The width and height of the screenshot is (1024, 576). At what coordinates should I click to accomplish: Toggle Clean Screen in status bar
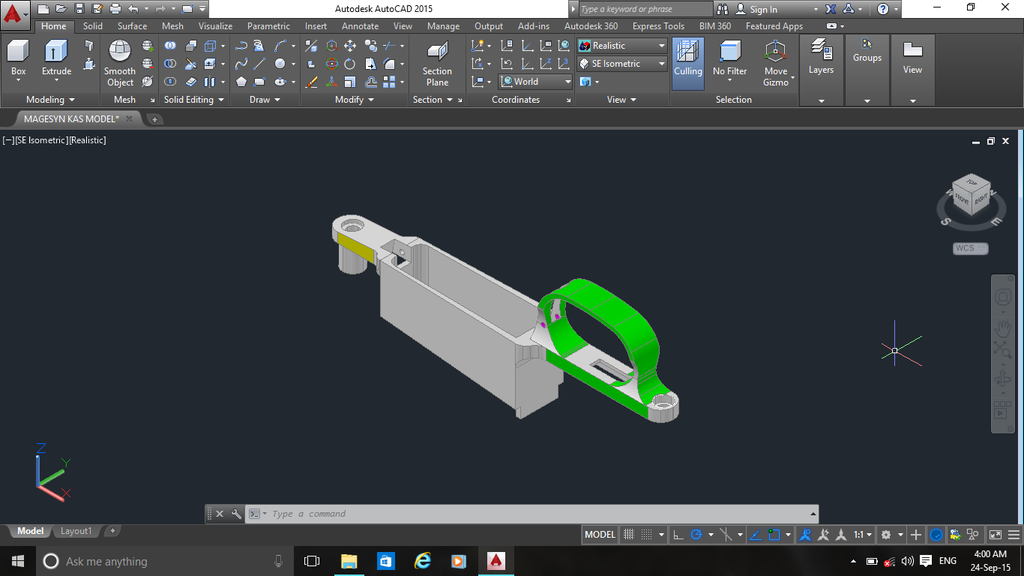point(995,535)
